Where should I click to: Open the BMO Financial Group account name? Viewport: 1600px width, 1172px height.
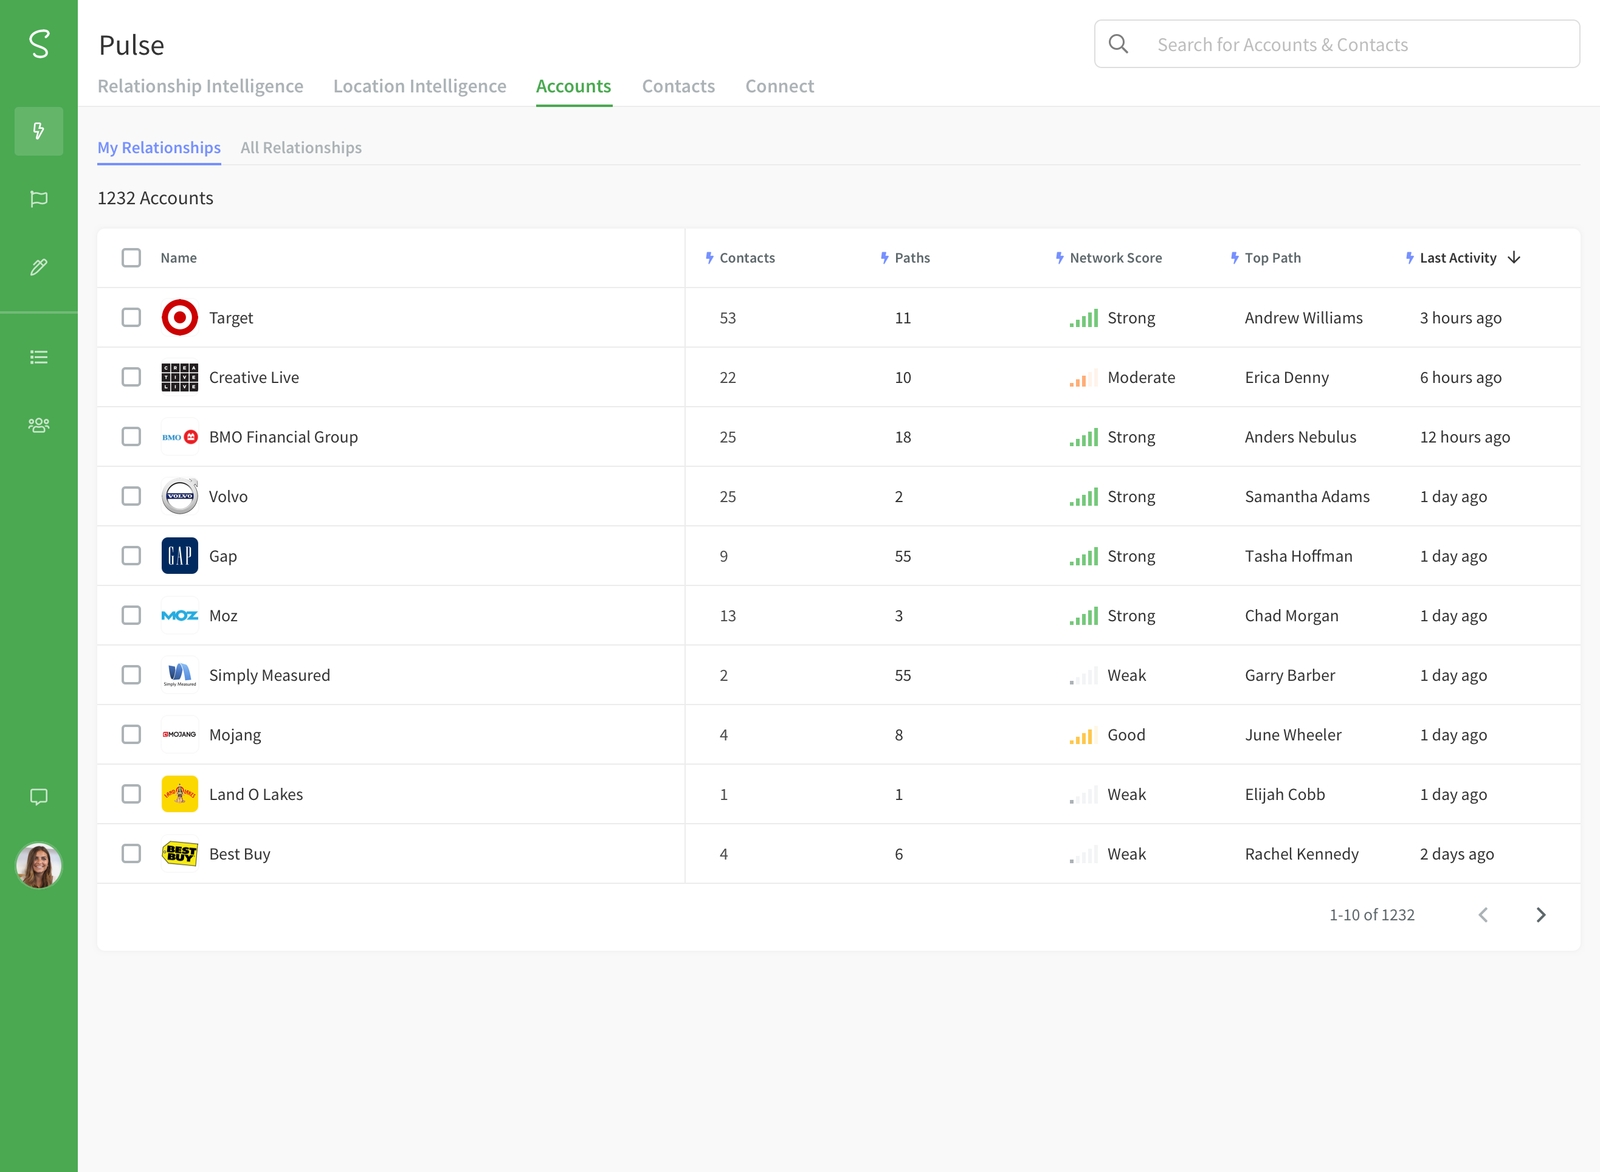(283, 437)
